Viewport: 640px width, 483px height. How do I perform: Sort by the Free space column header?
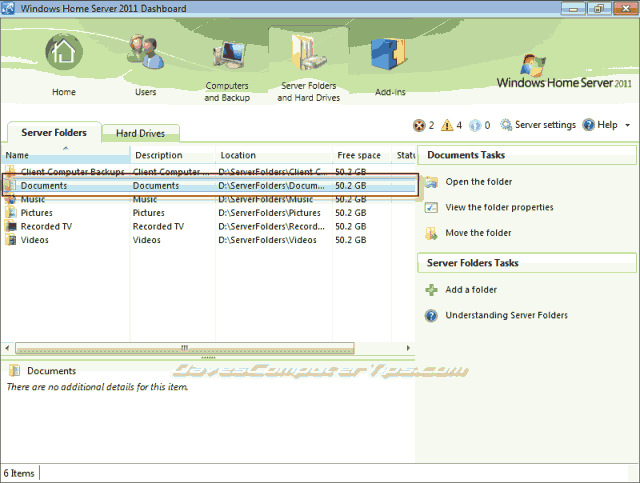(362, 155)
